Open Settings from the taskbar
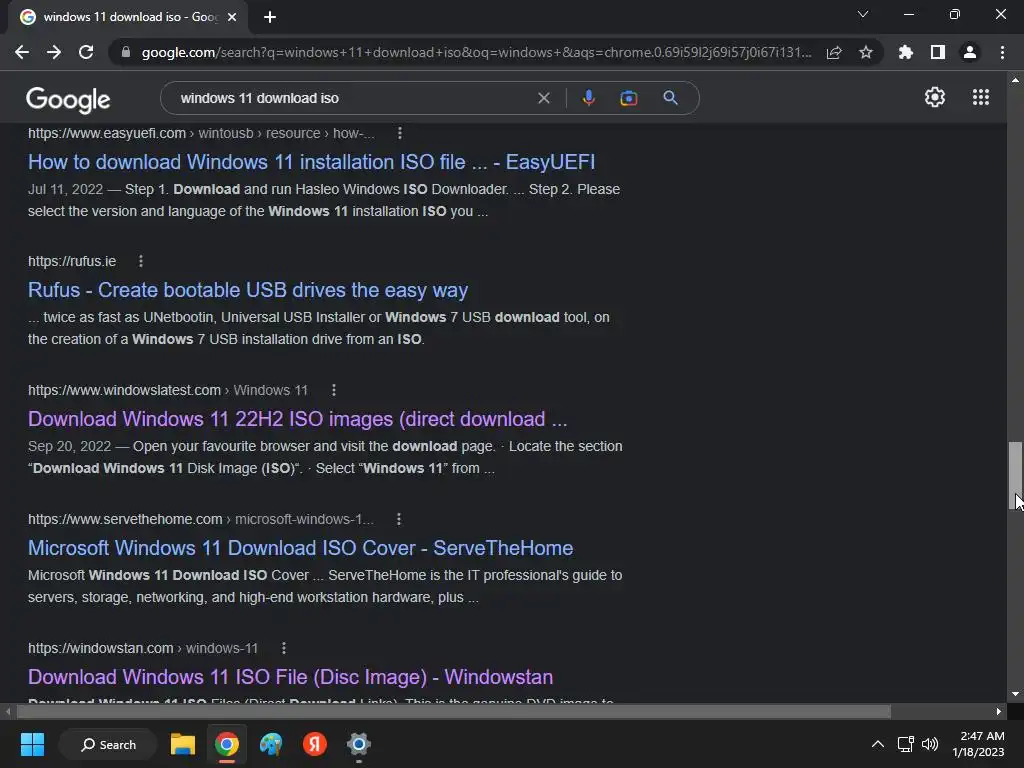The height and width of the screenshot is (768, 1024). pyautogui.click(x=359, y=744)
